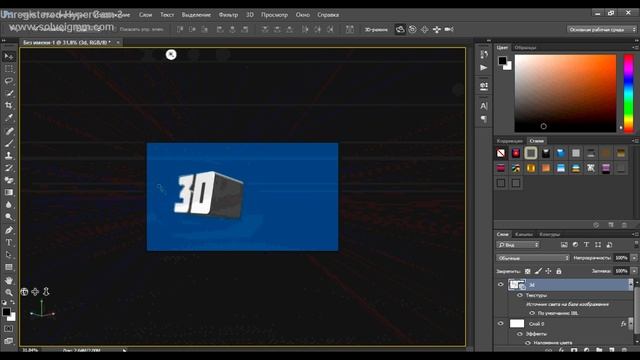The width and height of the screenshot is (640, 360).
Task: Select the Healing Brush tool
Action: (x=9, y=131)
